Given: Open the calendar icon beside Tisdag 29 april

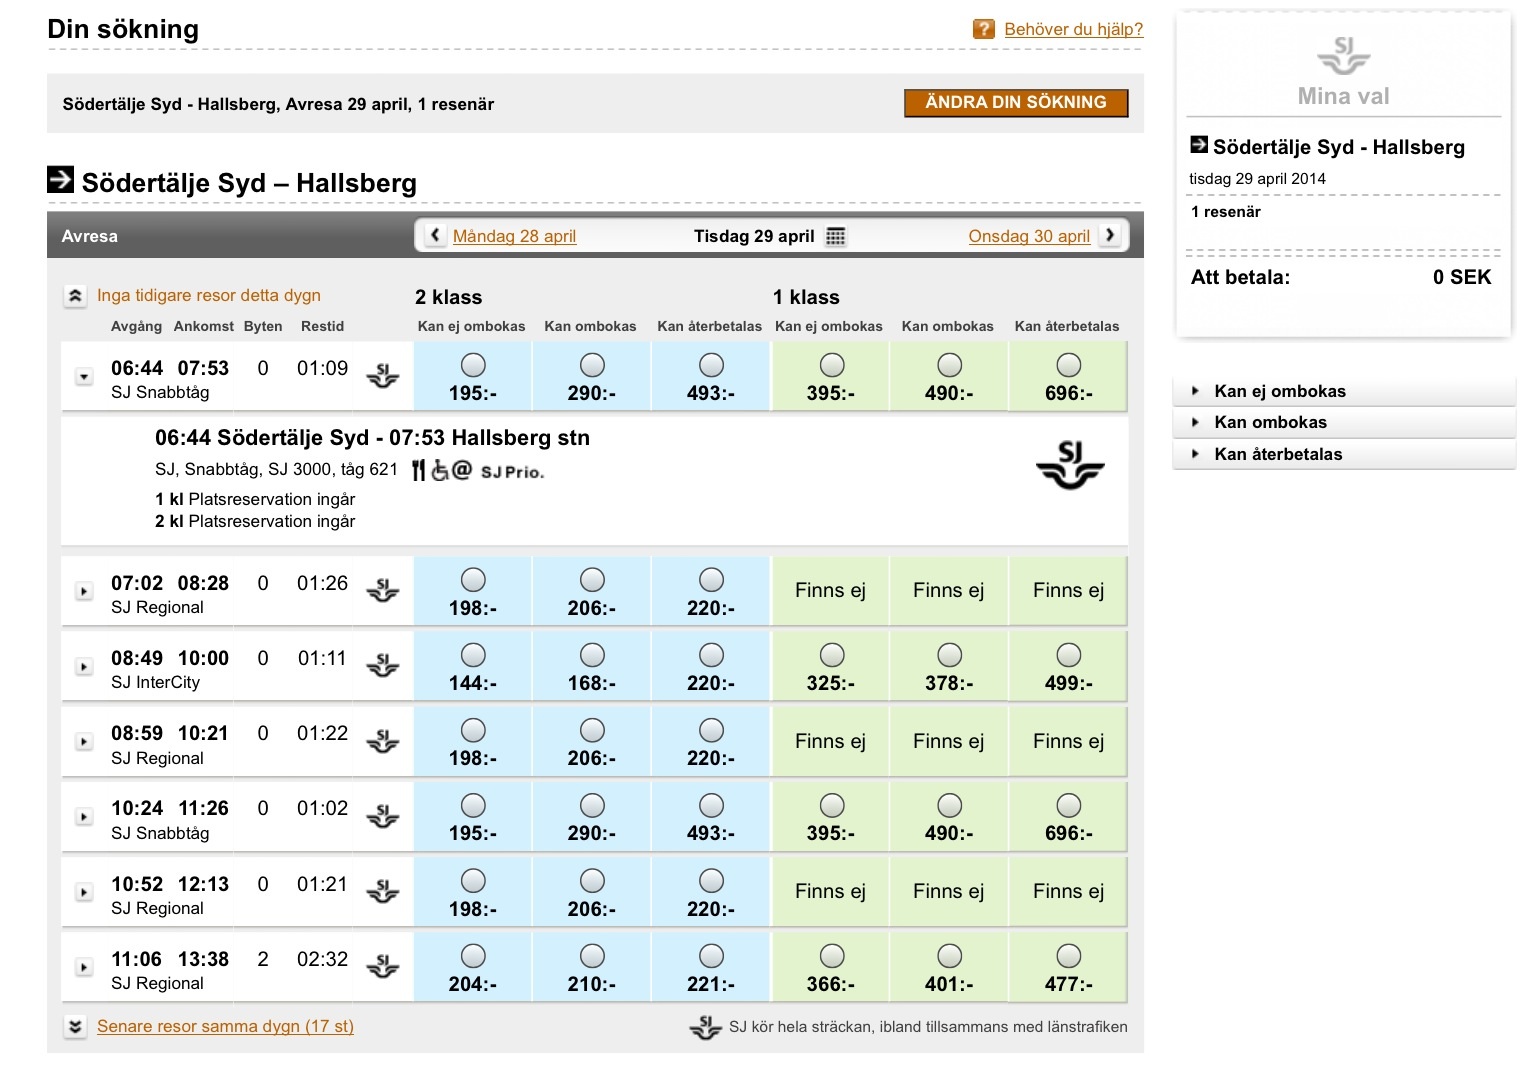Looking at the screenshot, I should pos(836,237).
